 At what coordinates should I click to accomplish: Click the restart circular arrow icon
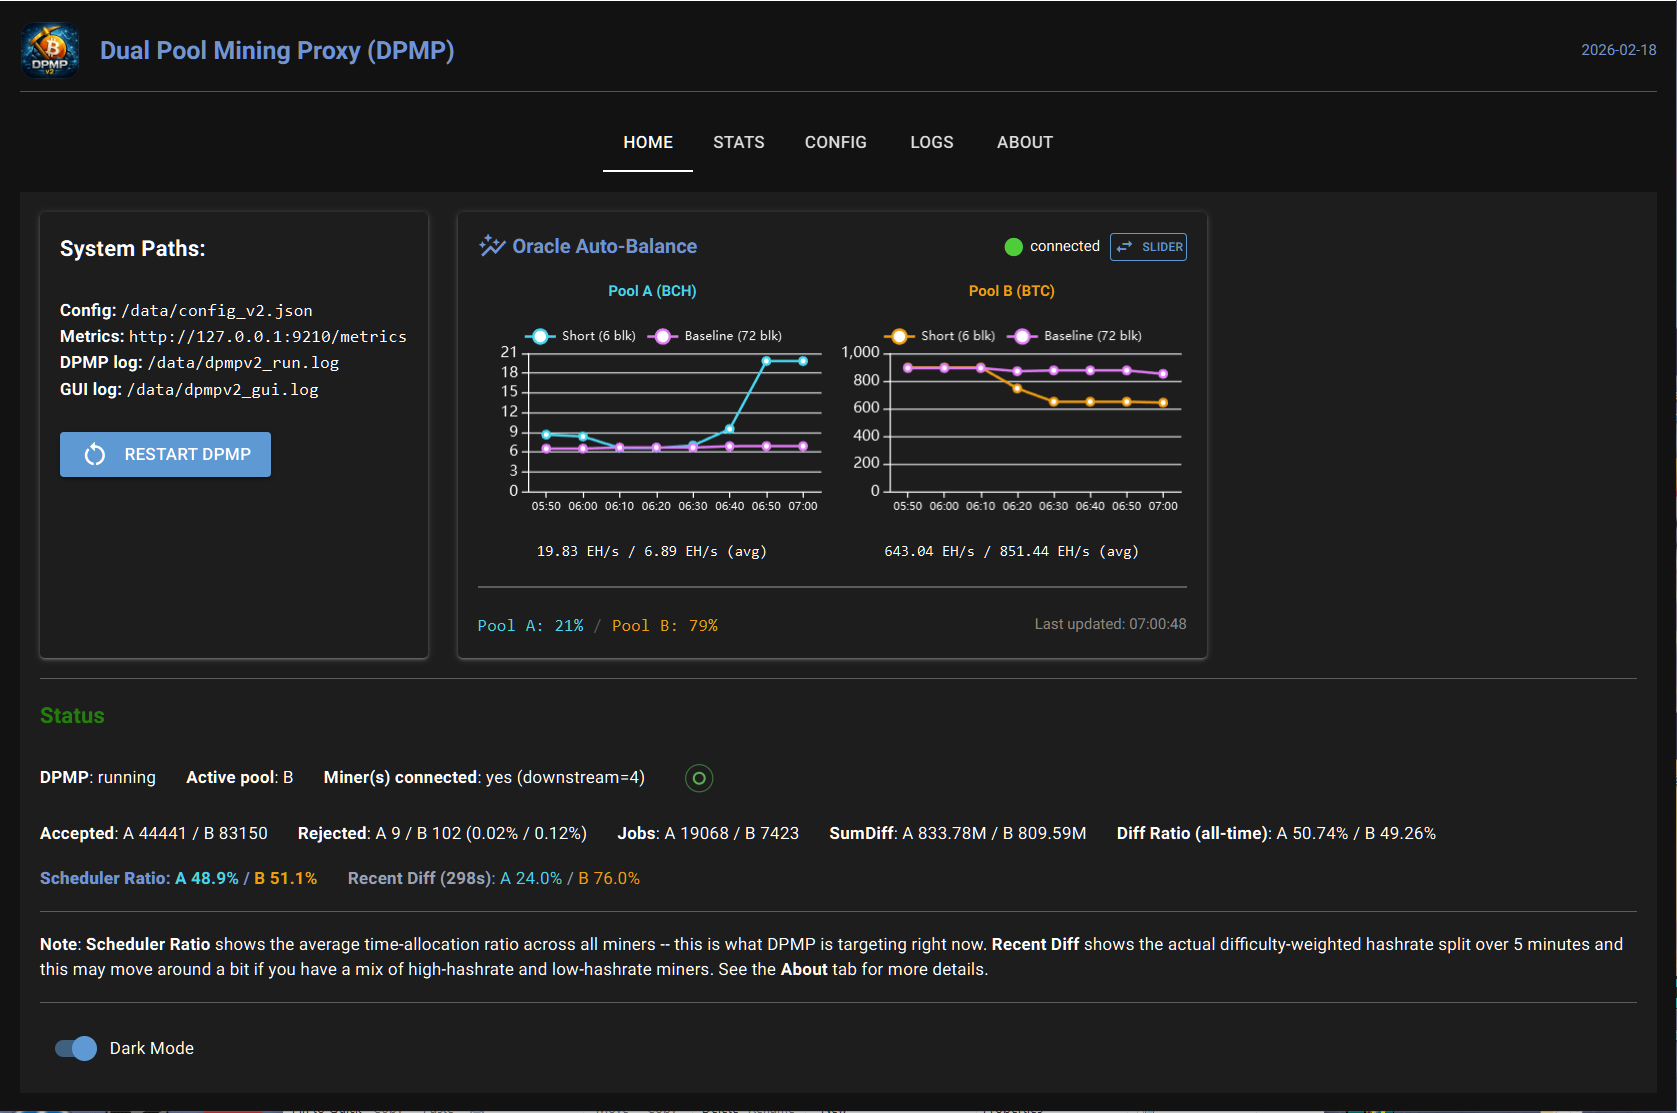point(95,455)
